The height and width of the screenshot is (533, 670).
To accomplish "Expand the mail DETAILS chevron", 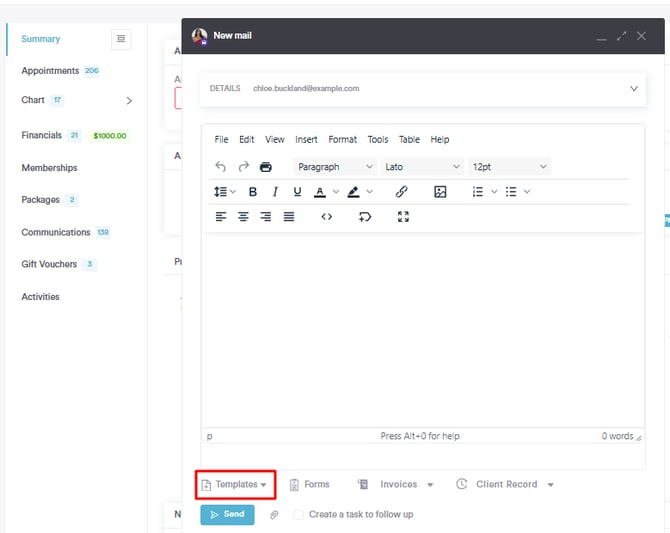I will tap(633, 89).
